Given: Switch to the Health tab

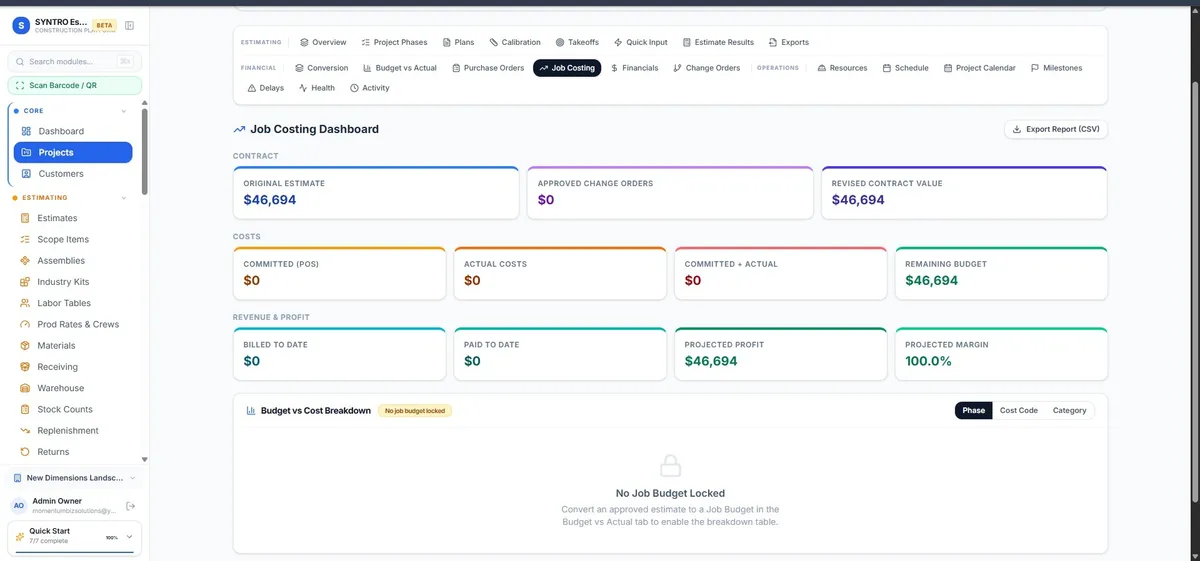Looking at the screenshot, I should (x=317, y=88).
